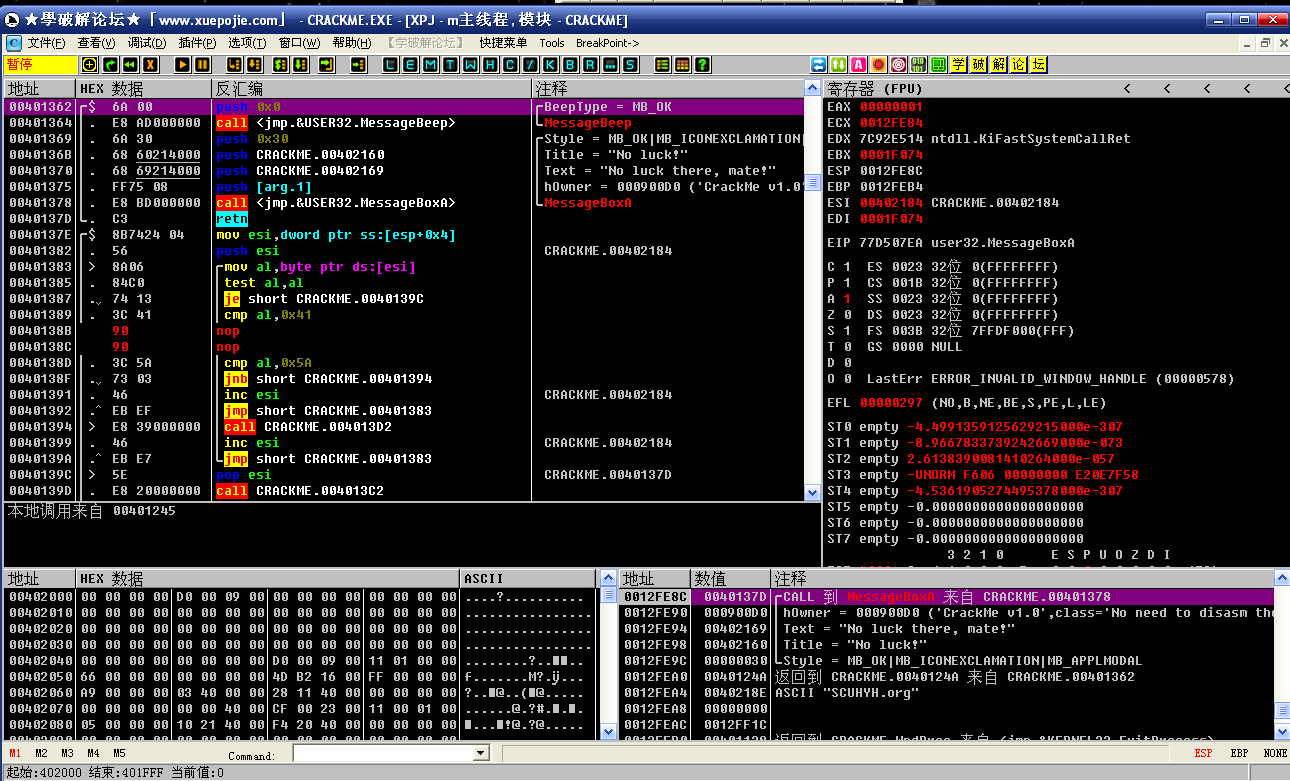Expand the Command combo box dropdown
Screen dimensions: 1290x781
tap(480, 753)
